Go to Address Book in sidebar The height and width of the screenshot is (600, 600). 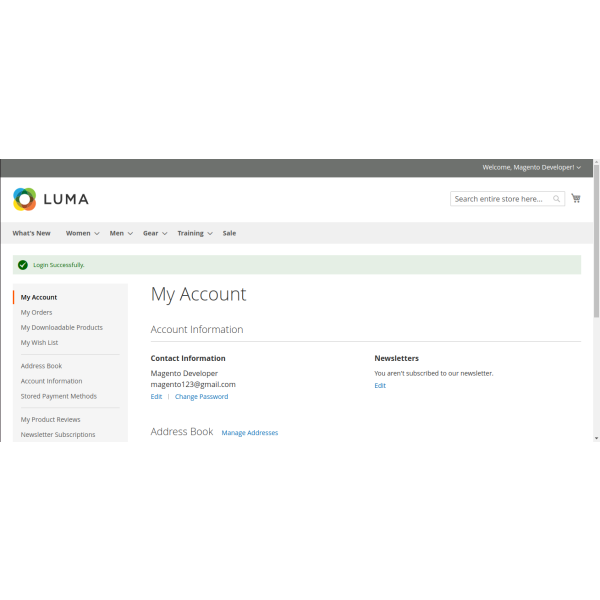[x=41, y=366]
